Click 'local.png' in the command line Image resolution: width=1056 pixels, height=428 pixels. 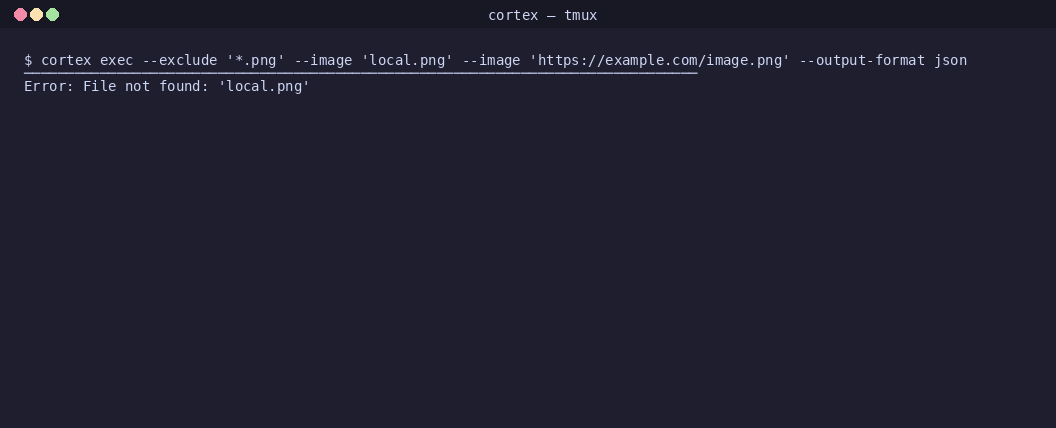[407, 60]
